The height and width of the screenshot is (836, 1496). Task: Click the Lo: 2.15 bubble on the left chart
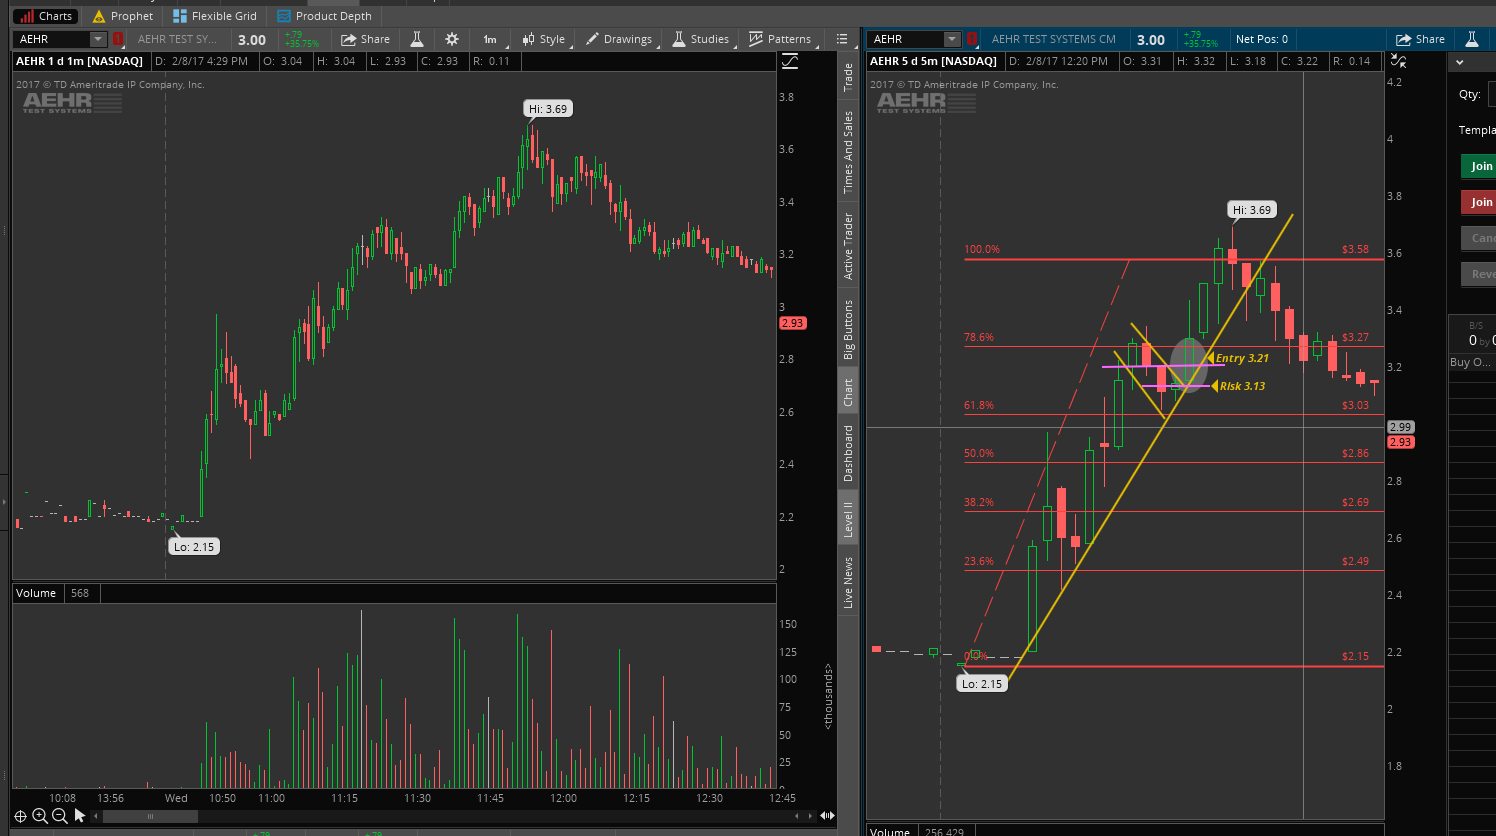click(194, 547)
